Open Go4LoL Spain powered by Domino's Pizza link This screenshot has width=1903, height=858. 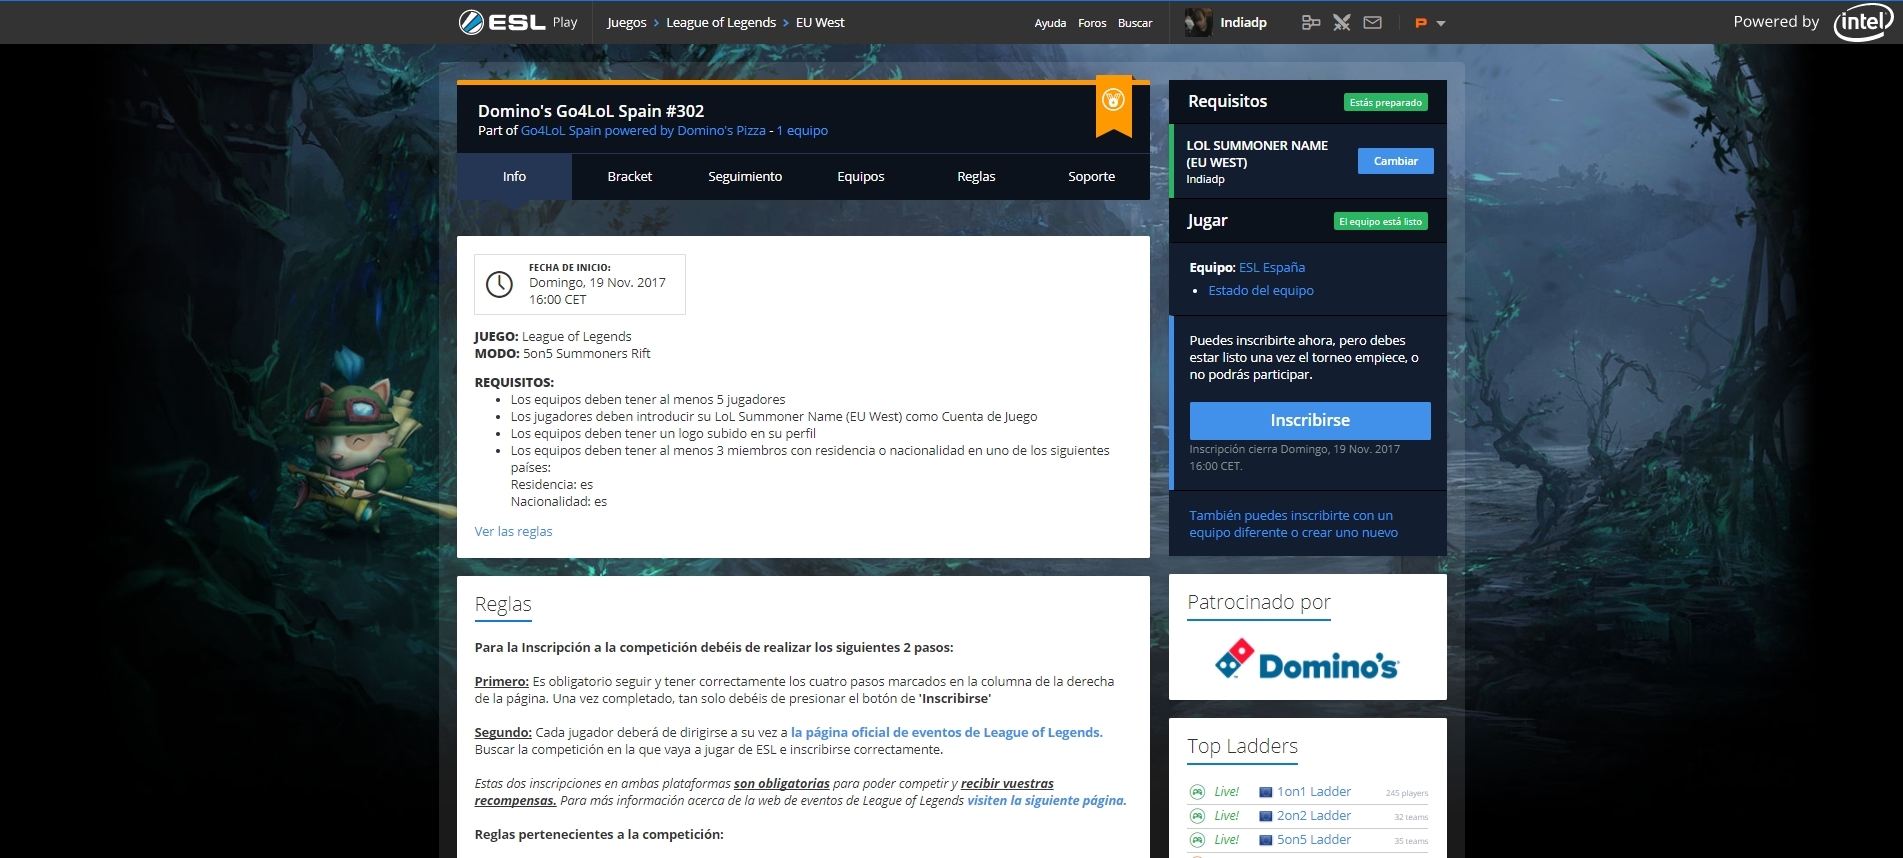tap(643, 131)
